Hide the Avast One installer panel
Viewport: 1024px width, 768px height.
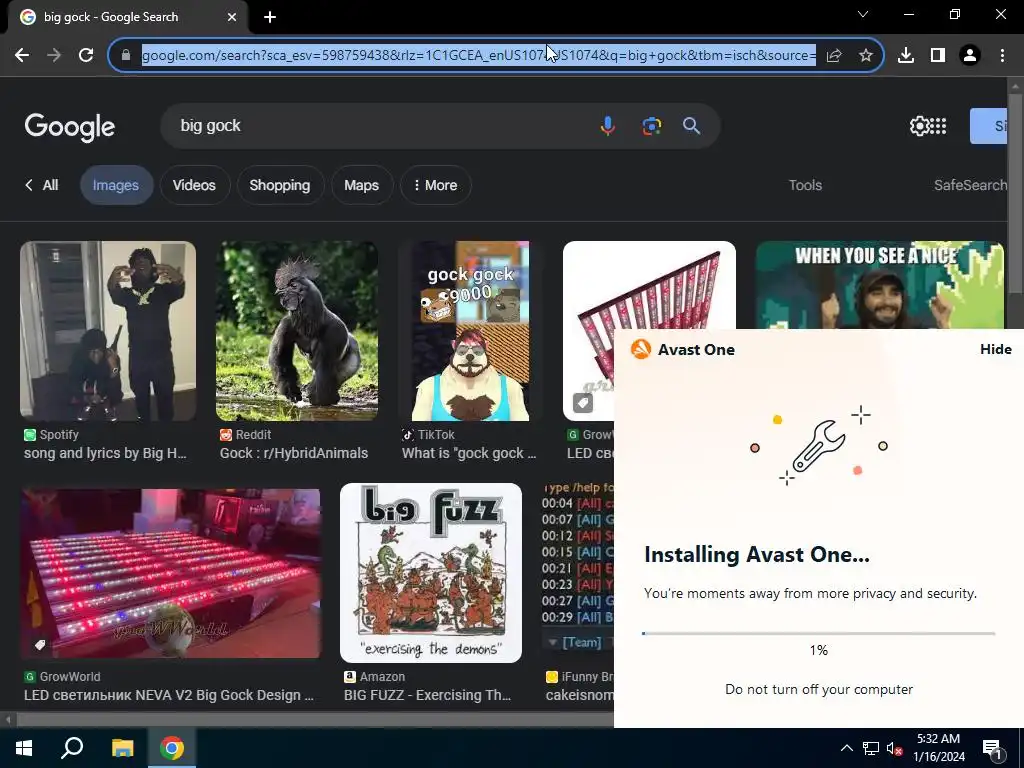(x=995, y=349)
